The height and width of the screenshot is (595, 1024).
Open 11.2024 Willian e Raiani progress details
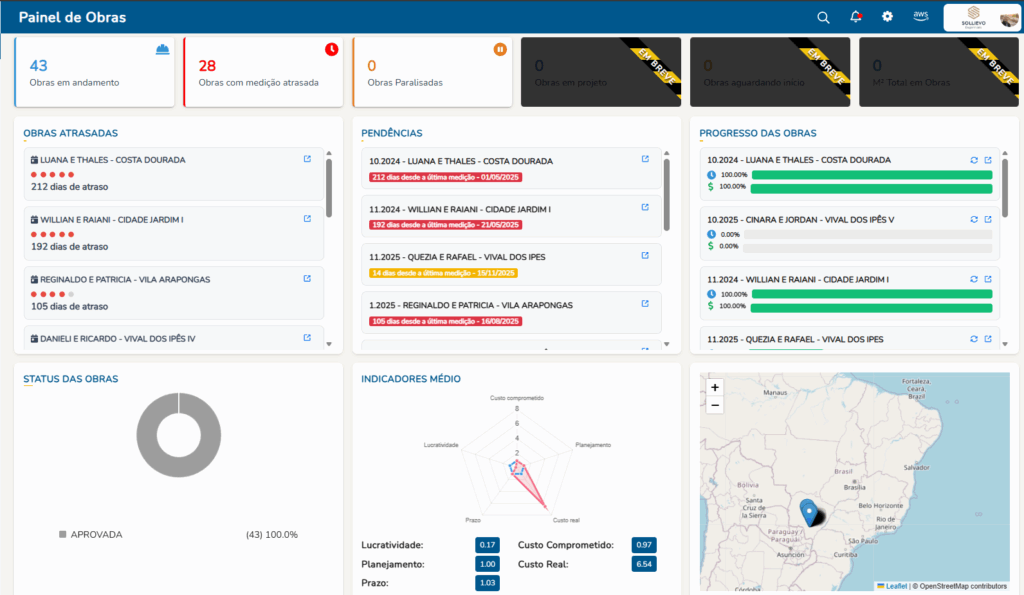(988, 279)
